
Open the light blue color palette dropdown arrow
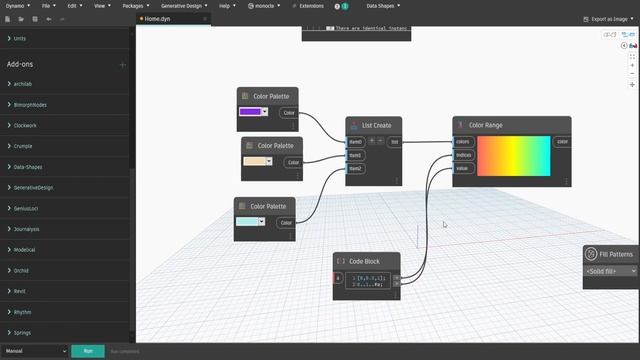click(262, 221)
